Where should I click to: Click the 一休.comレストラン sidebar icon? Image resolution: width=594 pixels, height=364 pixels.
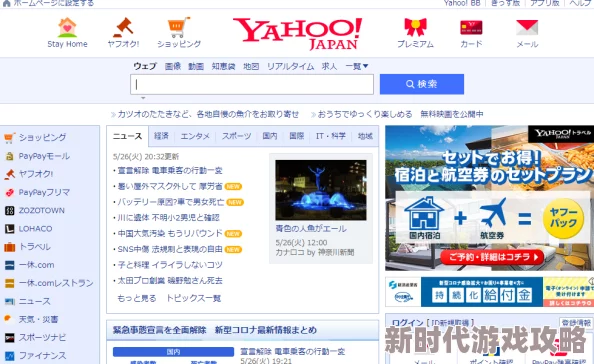click(x=9, y=283)
